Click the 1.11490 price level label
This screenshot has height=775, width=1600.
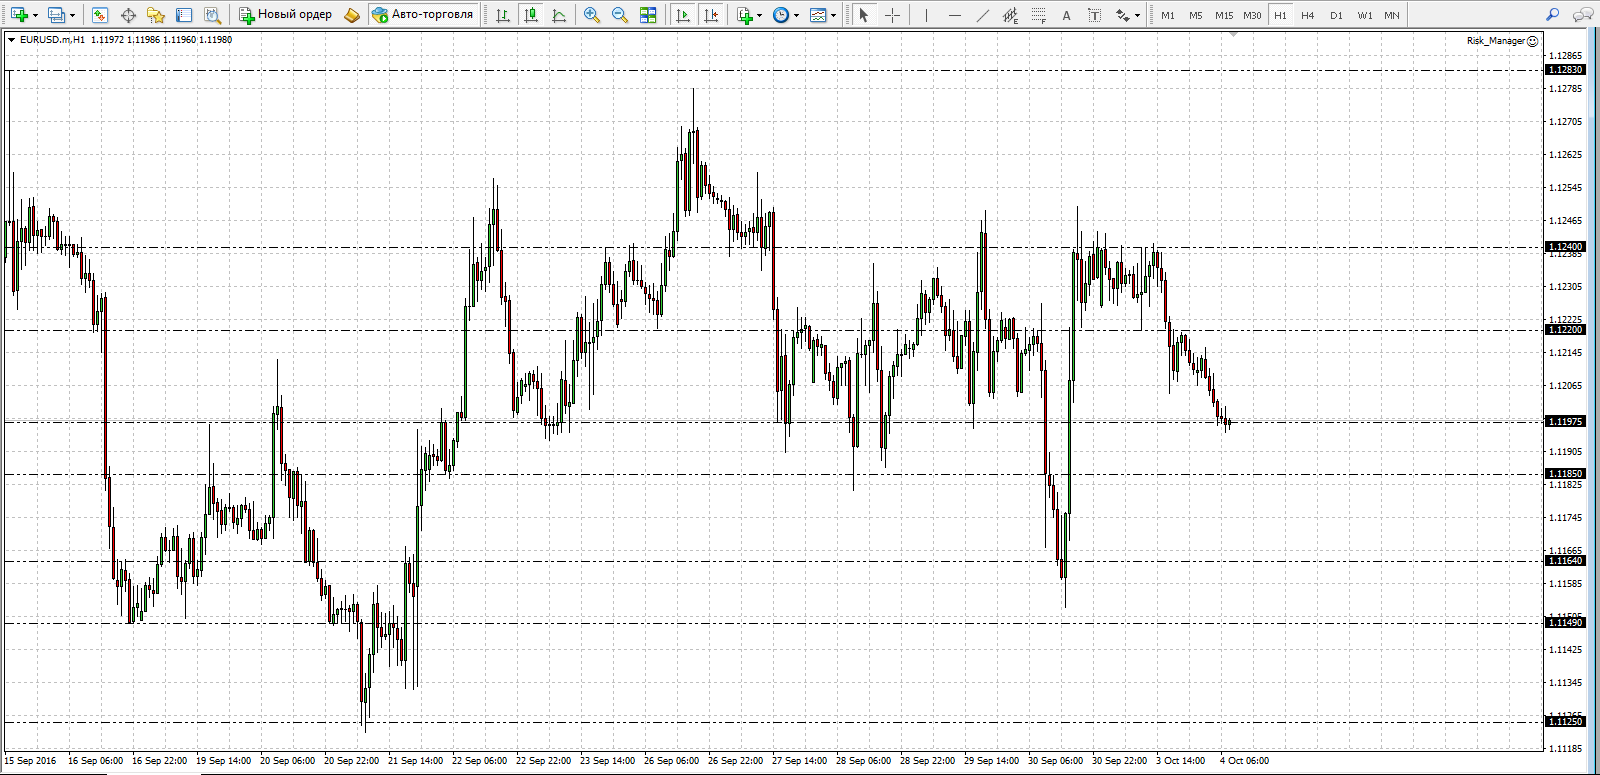point(1565,623)
